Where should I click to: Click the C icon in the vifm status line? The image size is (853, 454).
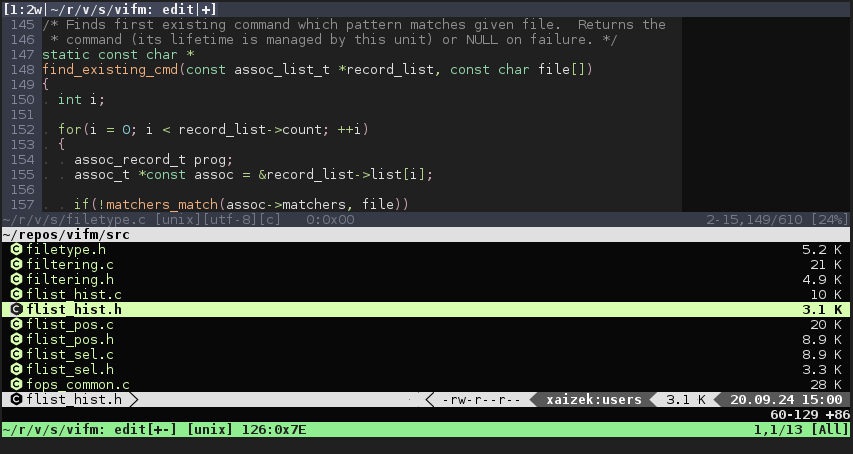tap(16, 400)
